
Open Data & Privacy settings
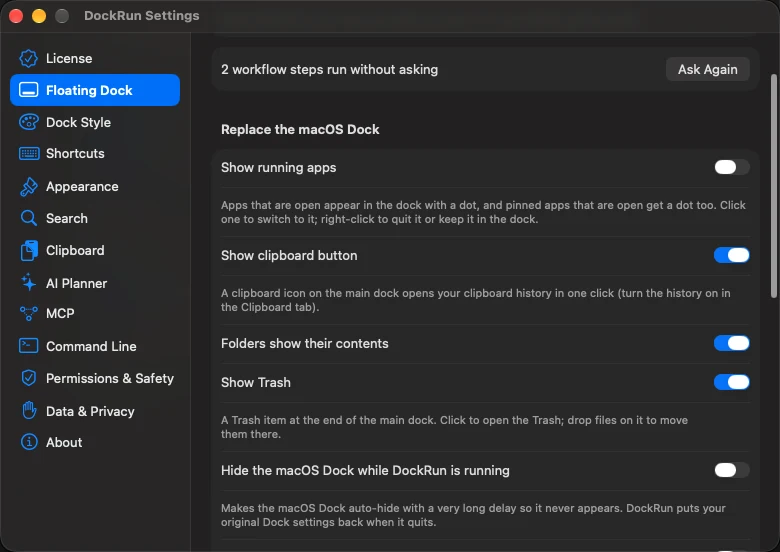[95, 411]
